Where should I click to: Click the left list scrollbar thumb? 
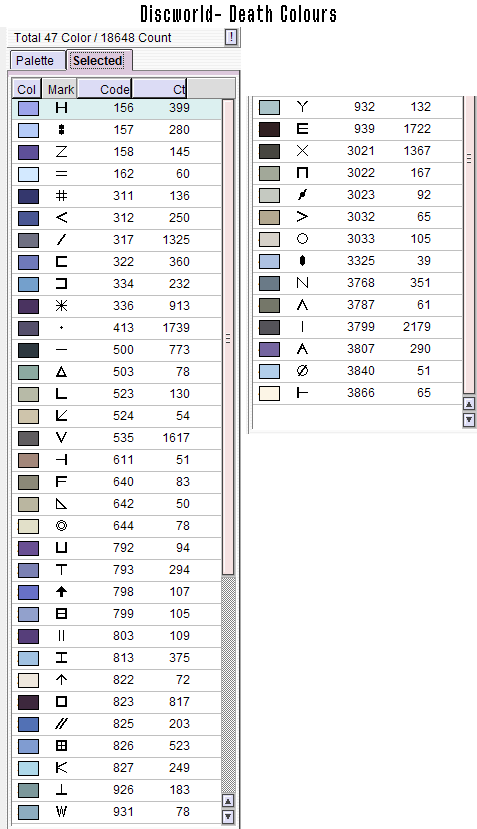[x=228, y=337]
